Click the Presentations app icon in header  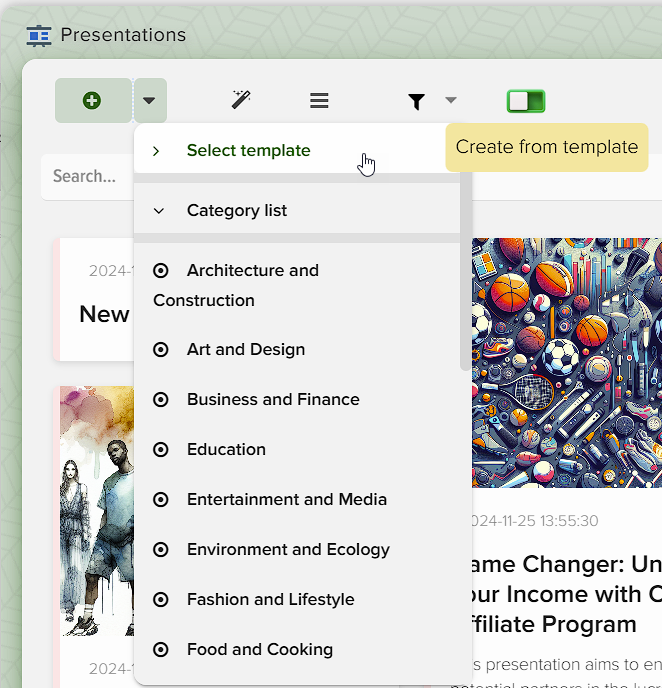click(x=39, y=36)
